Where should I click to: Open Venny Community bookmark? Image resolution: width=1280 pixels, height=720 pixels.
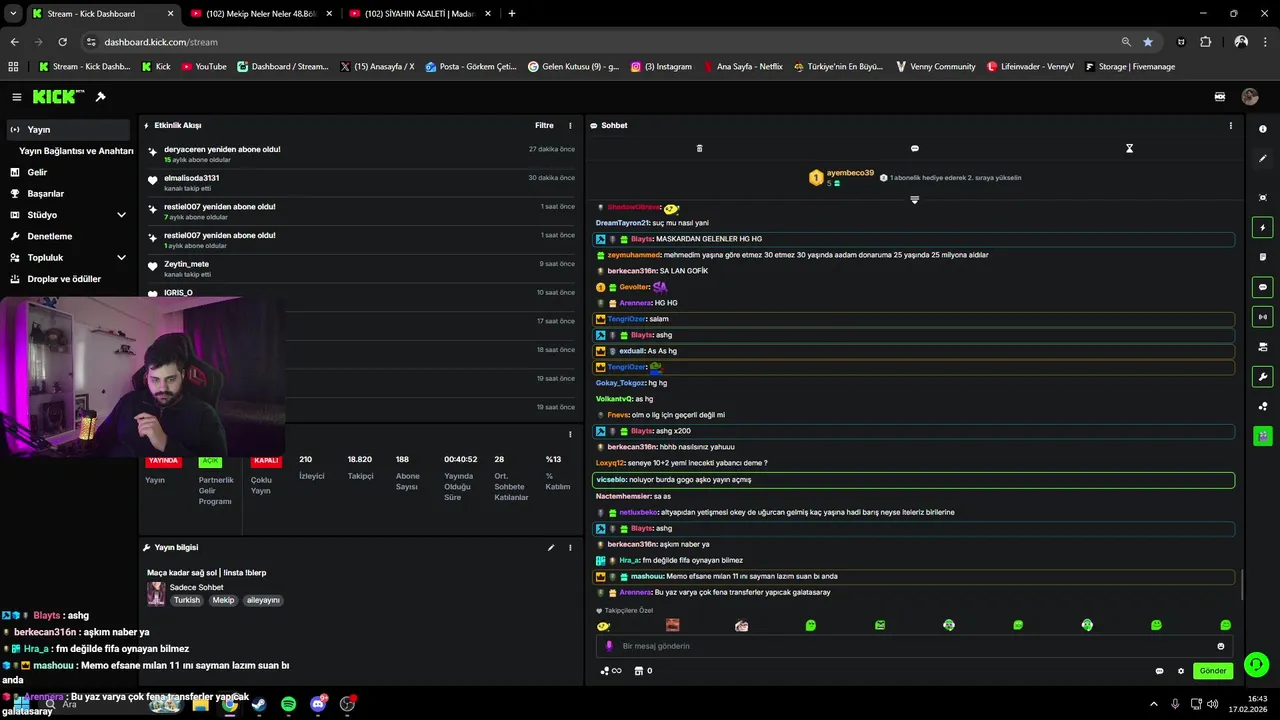(x=935, y=67)
